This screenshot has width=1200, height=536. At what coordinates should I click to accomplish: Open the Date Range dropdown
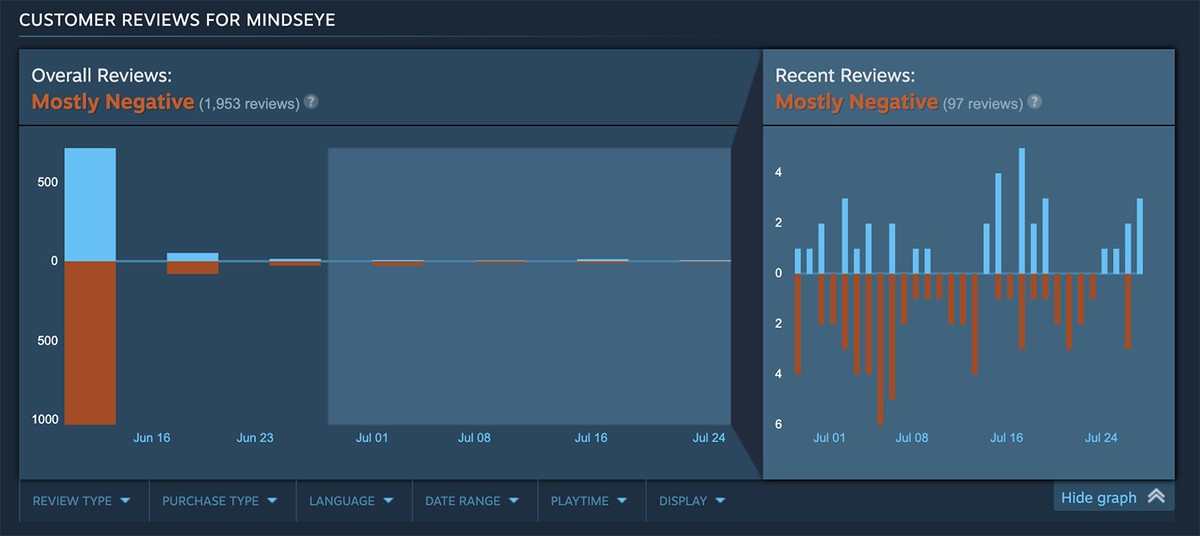[474, 501]
